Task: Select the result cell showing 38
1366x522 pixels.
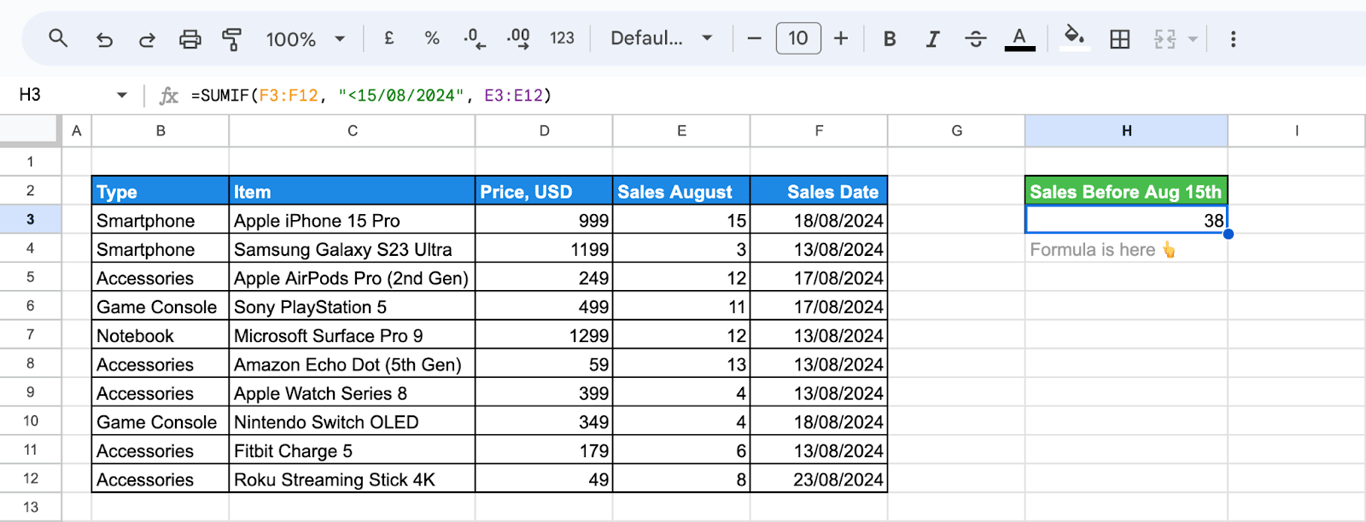Action: pos(1126,220)
